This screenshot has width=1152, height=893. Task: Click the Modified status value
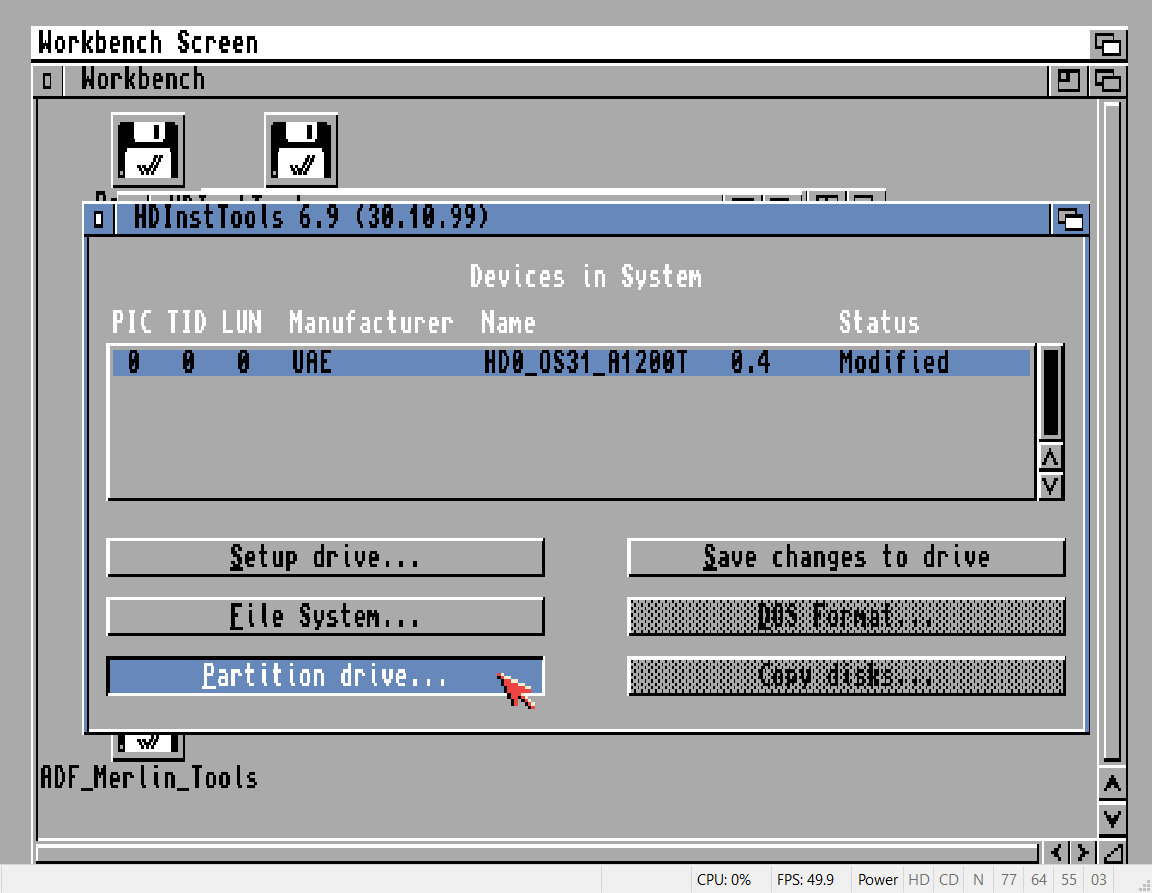pyautogui.click(x=894, y=362)
